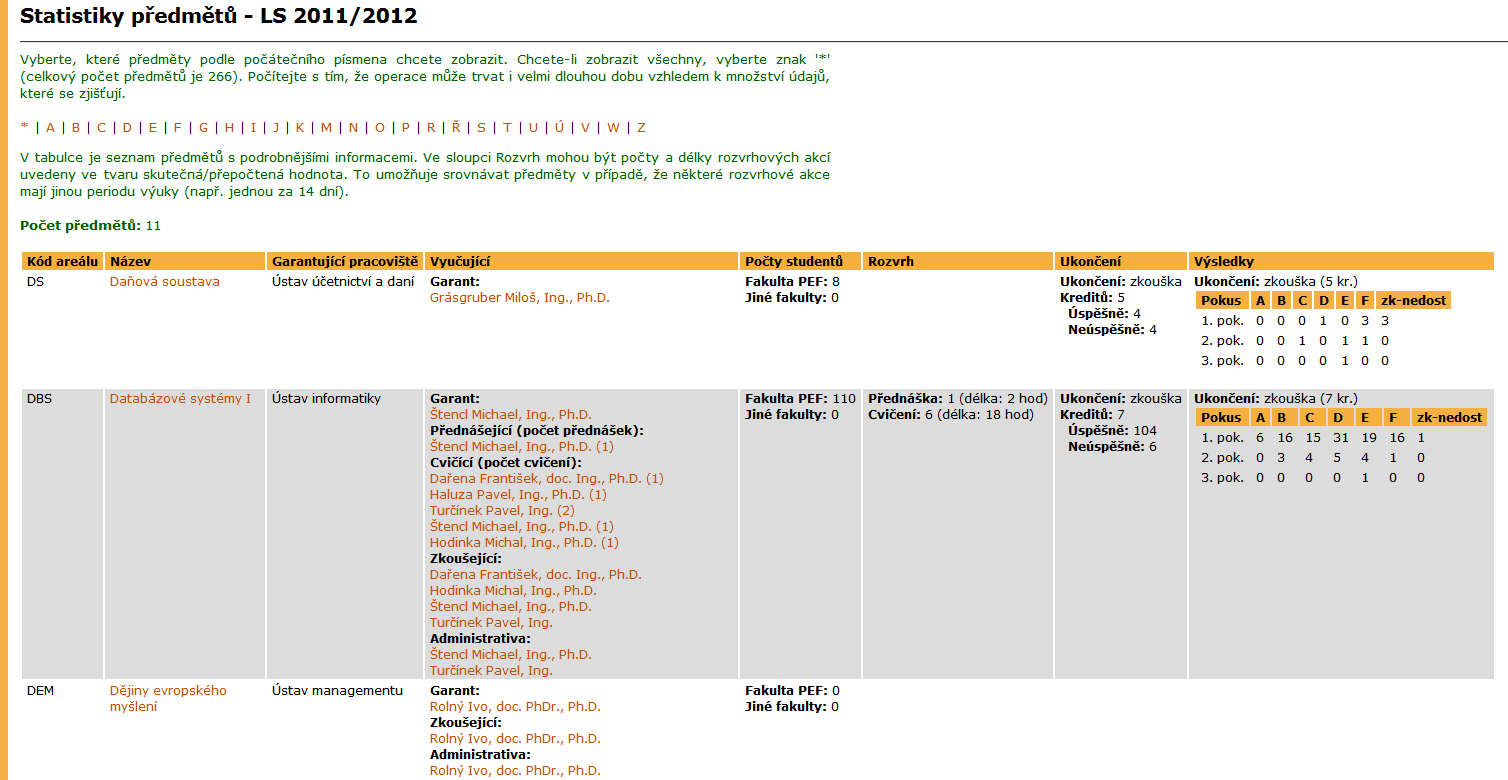Filter subjects by letter D
This screenshot has height=780, width=1508.
[x=128, y=128]
